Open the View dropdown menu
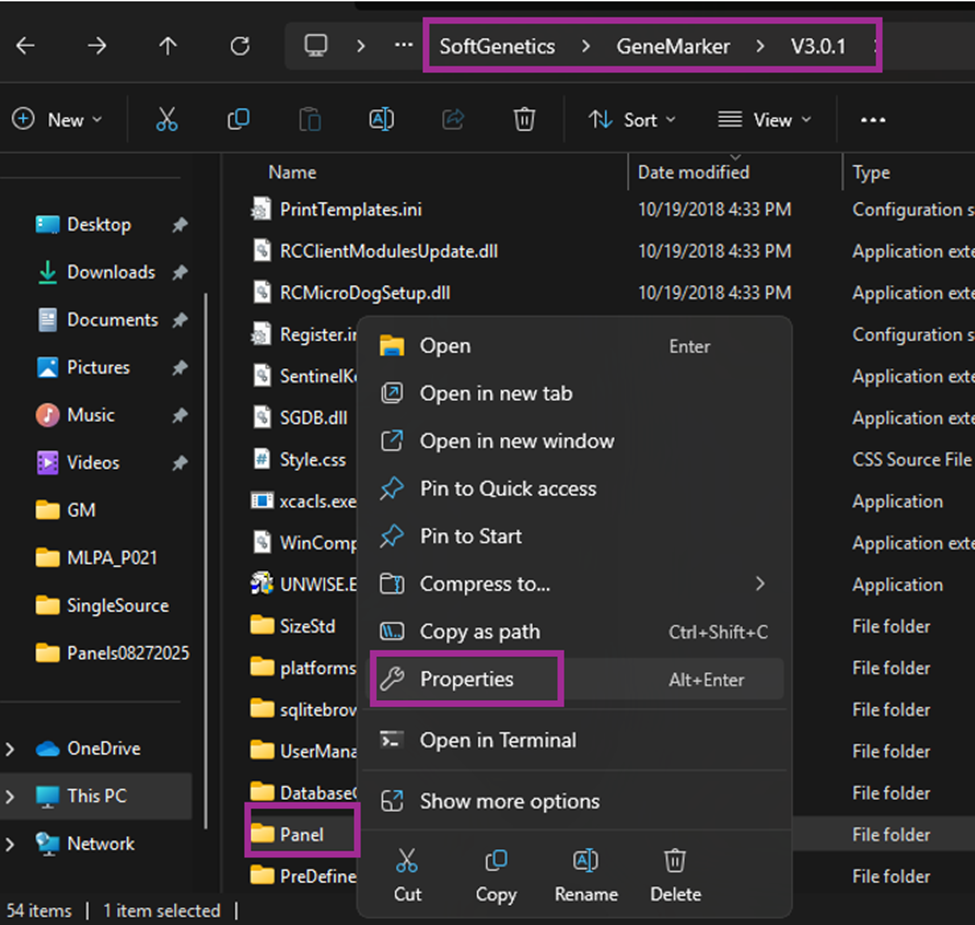The image size is (975, 925). click(764, 120)
